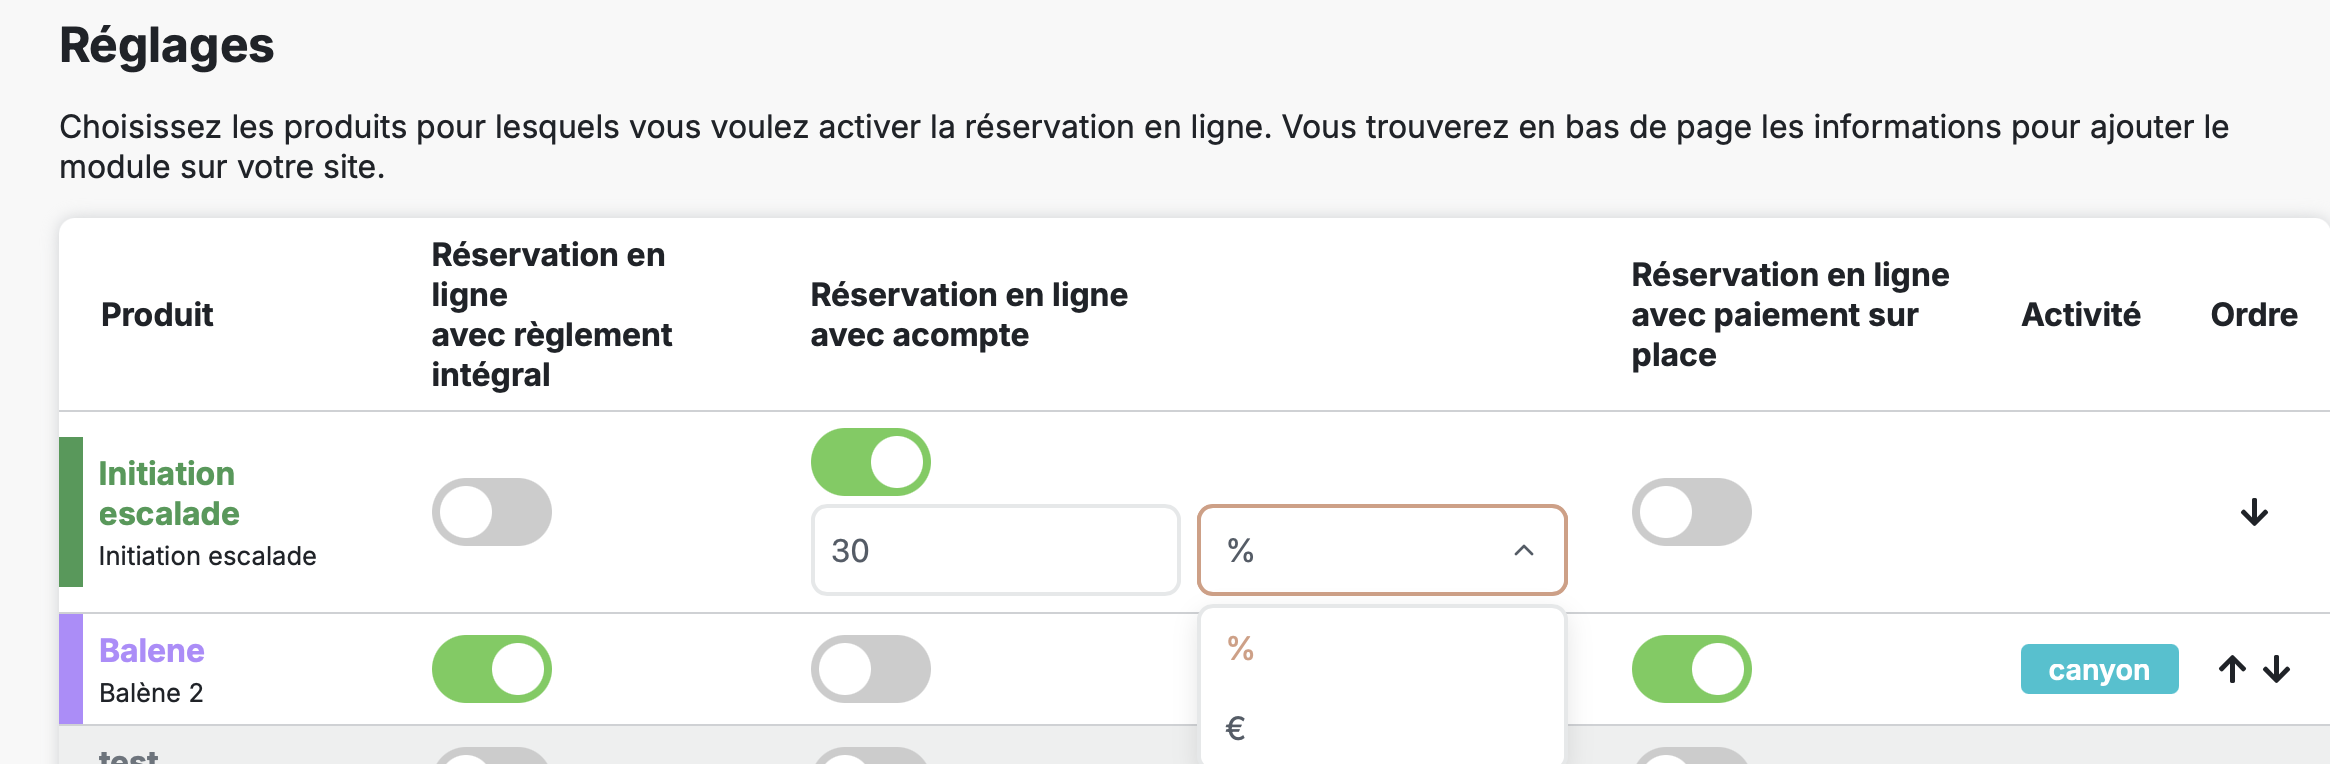2330x764 pixels.
Task: Click the purple color bar beside Balene
Action: (73, 668)
